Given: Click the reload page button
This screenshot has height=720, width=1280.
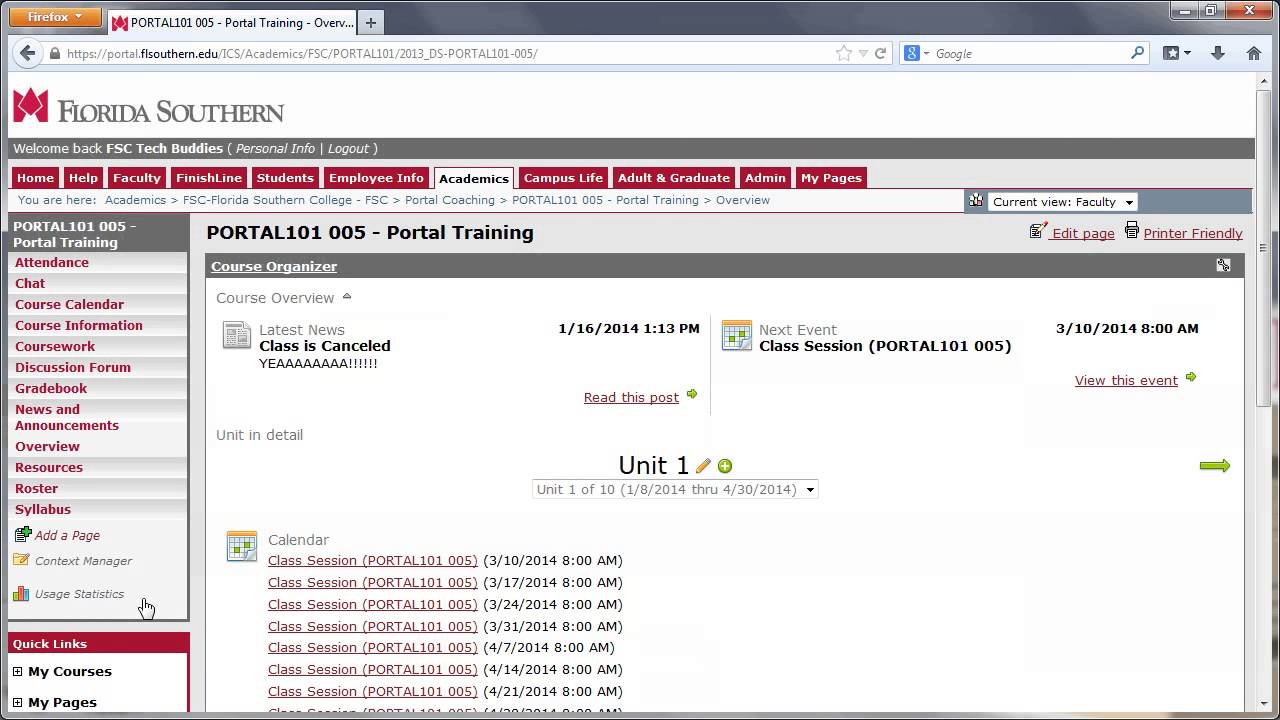Looking at the screenshot, I should coord(881,54).
